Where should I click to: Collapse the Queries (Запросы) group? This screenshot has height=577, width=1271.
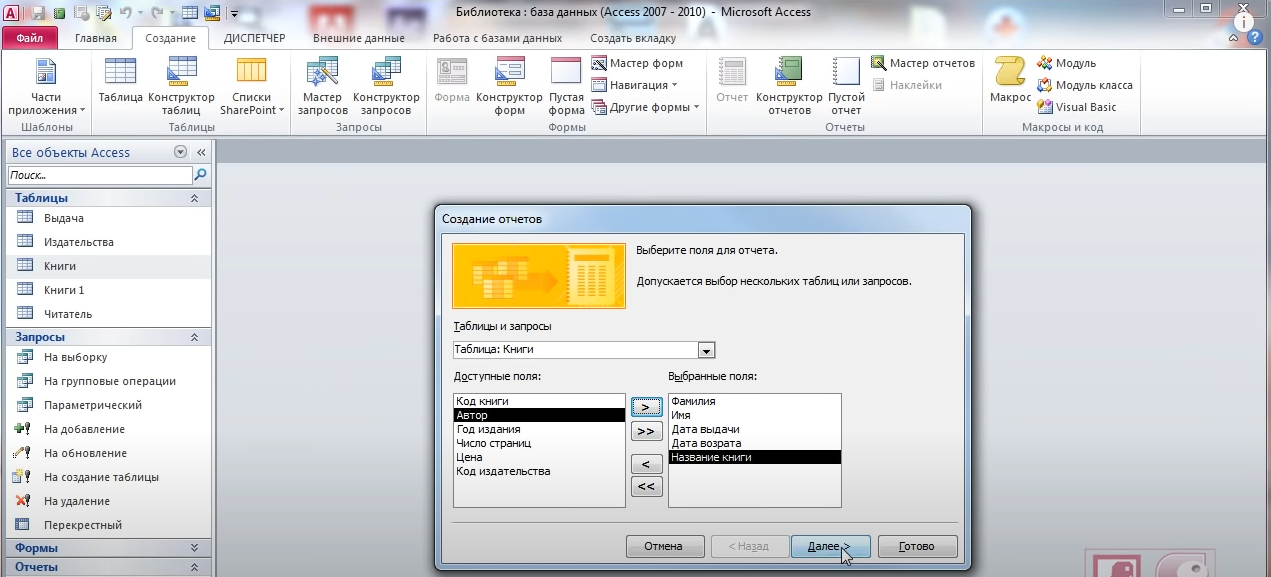[x=194, y=337]
